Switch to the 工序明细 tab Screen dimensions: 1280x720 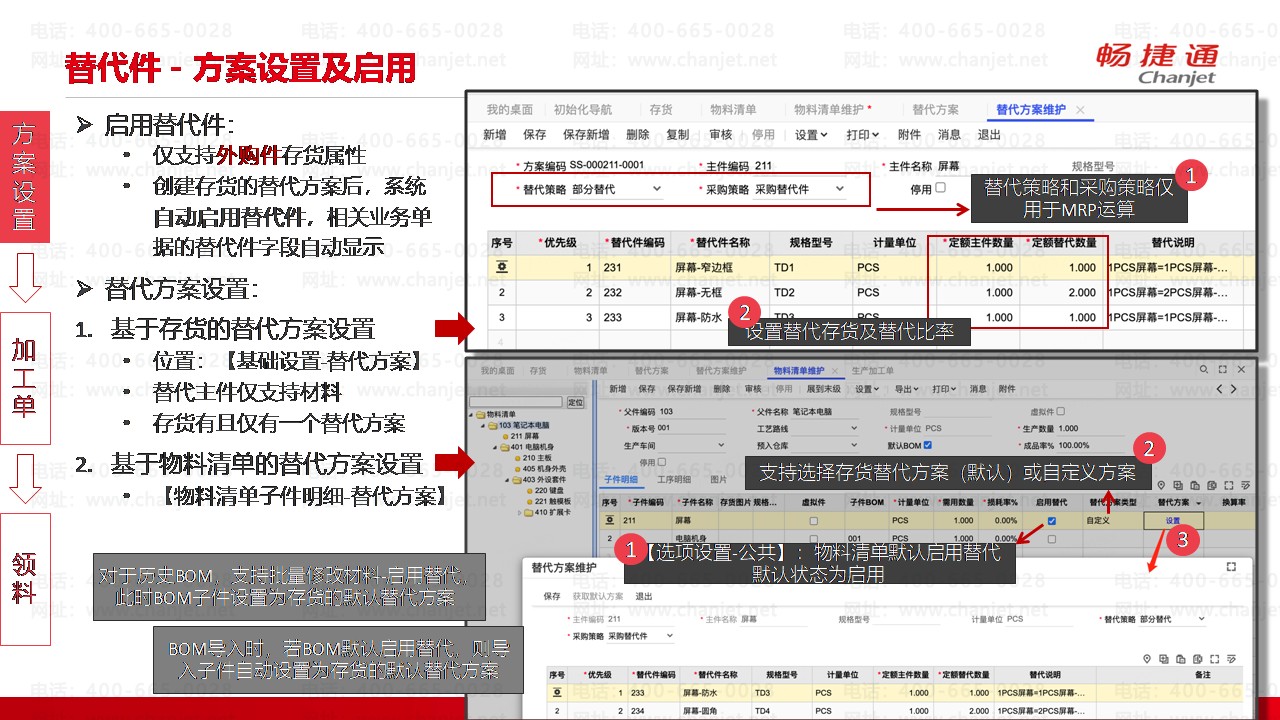coord(674,480)
